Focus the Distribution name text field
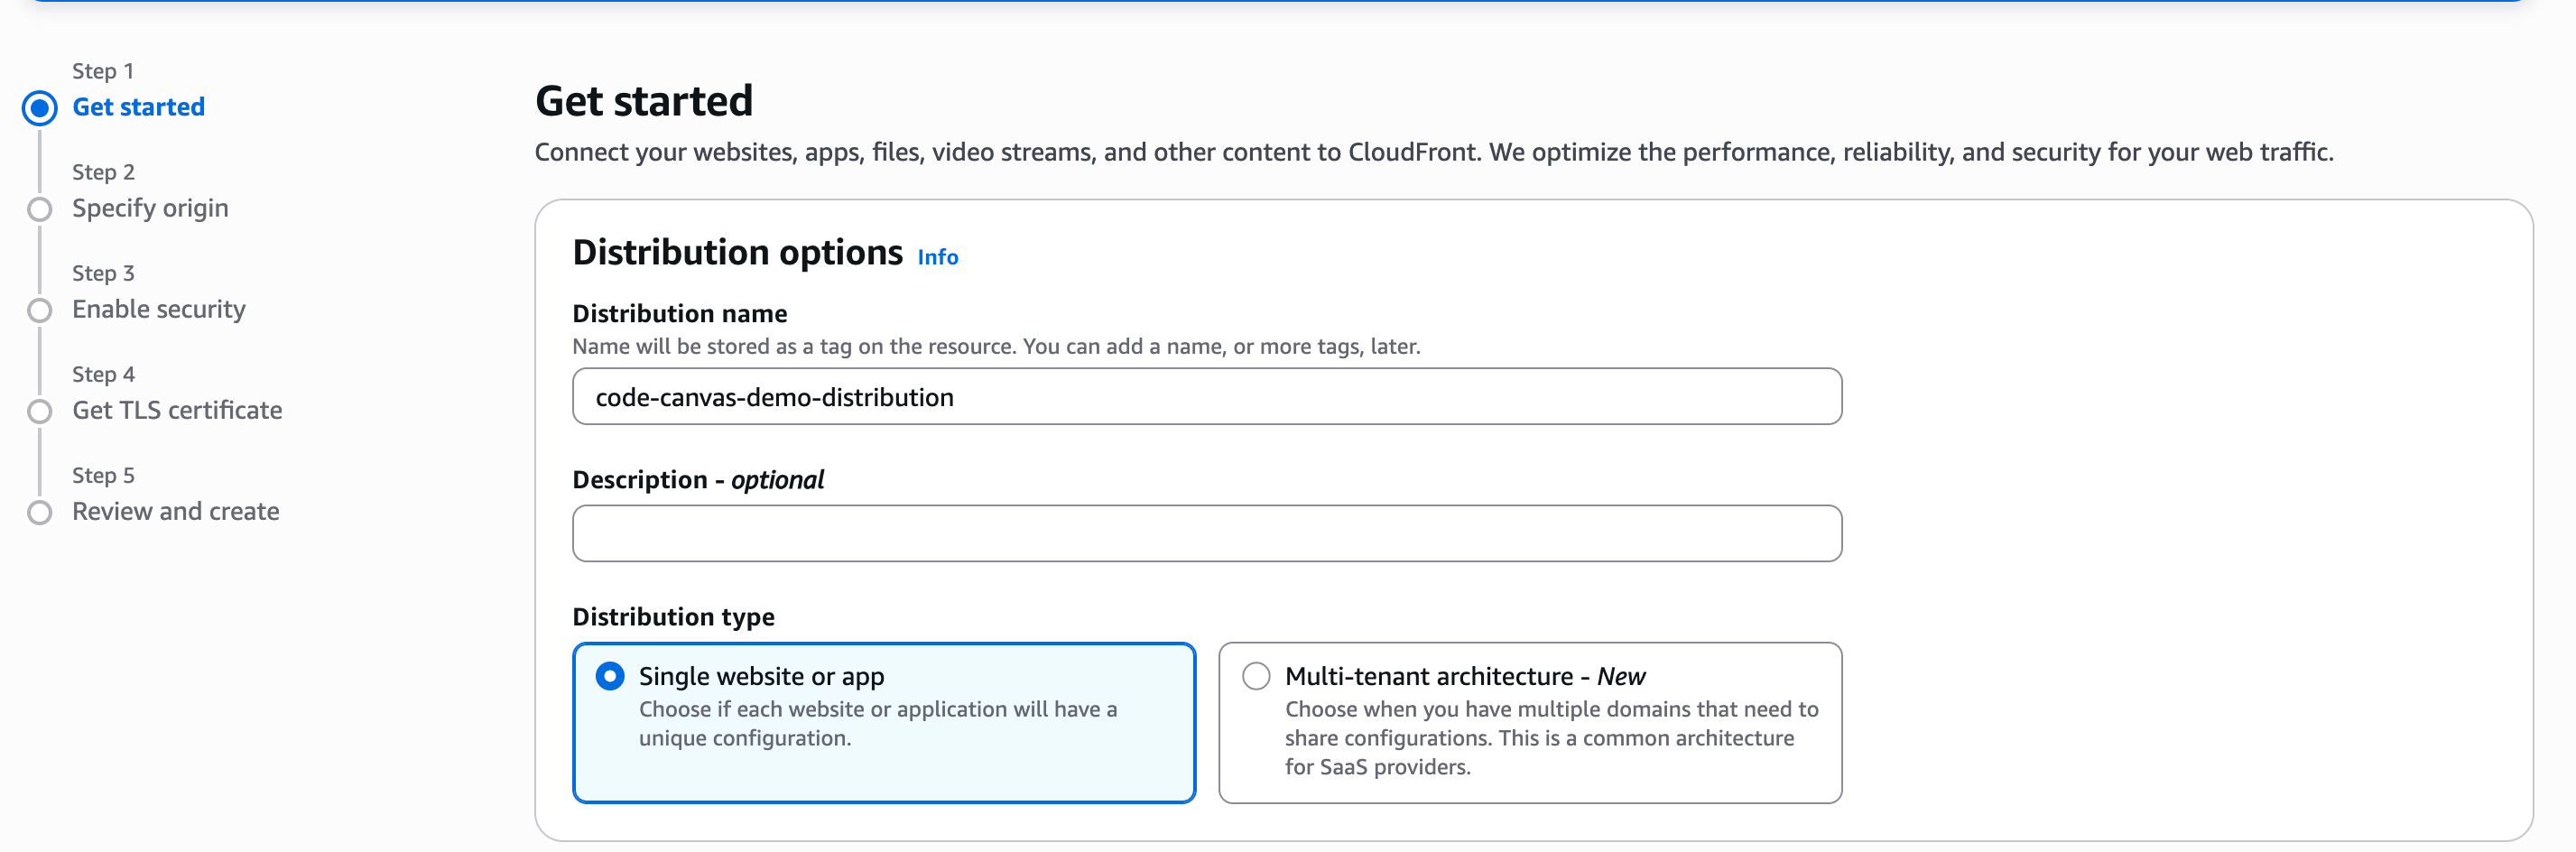Image resolution: width=2576 pixels, height=852 pixels. point(1206,397)
